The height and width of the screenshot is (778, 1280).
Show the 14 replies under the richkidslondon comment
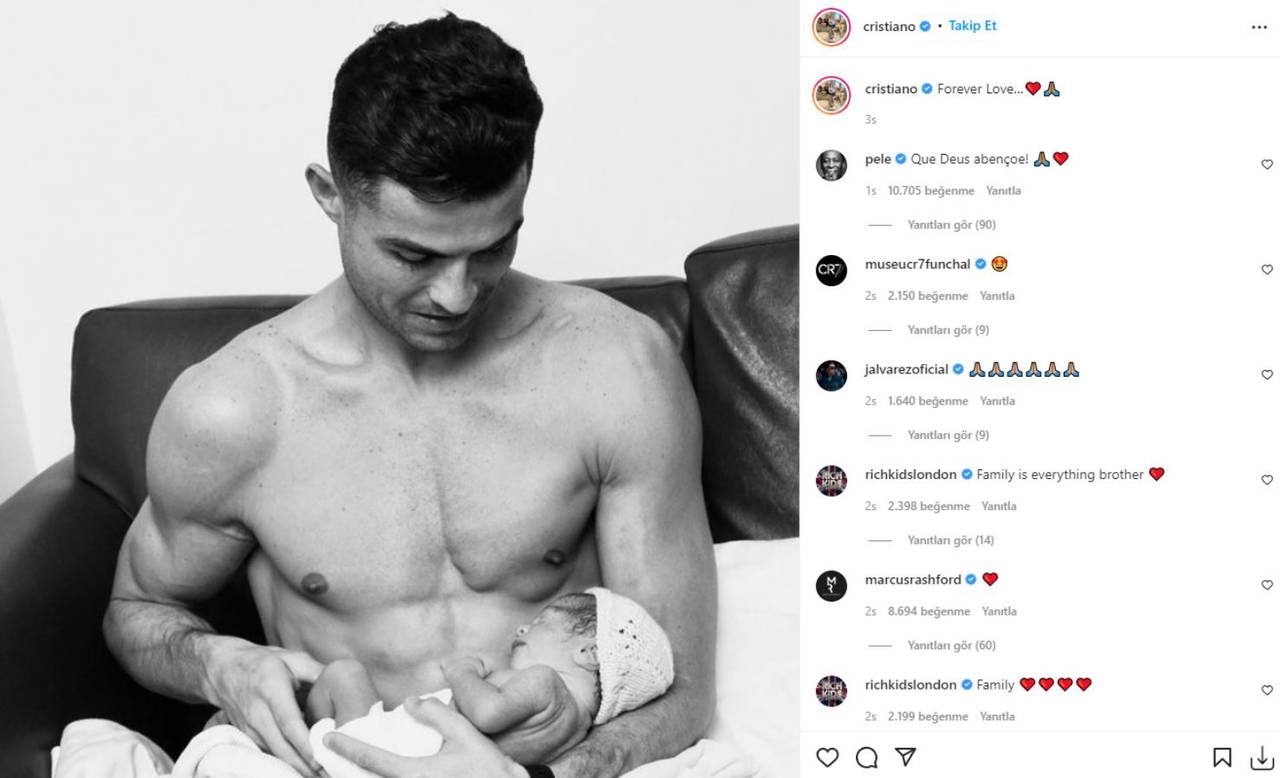(x=951, y=540)
